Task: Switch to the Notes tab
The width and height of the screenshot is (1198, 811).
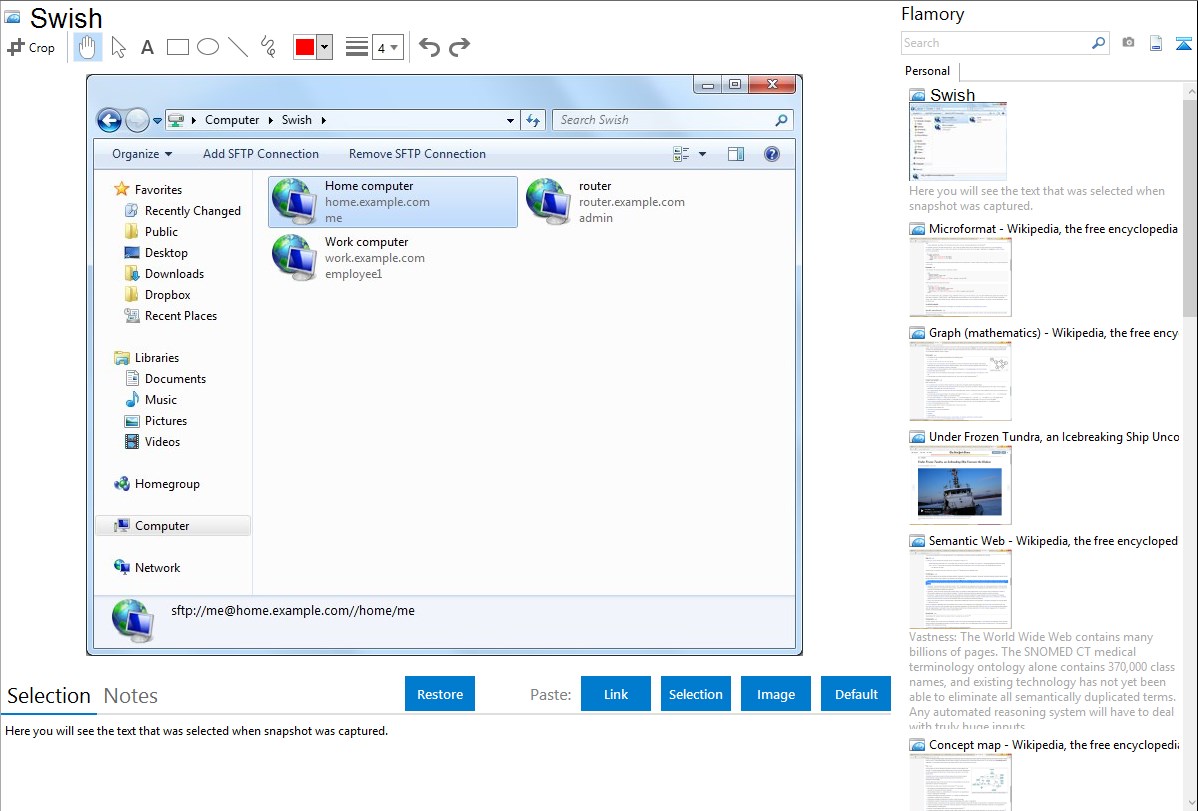Action: 131,696
